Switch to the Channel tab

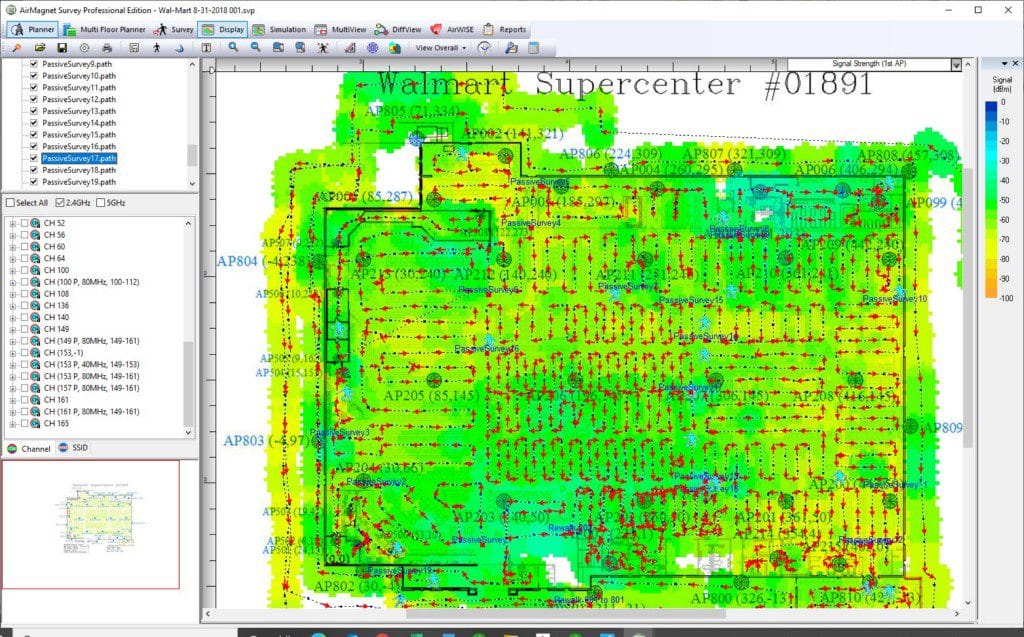coord(29,449)
